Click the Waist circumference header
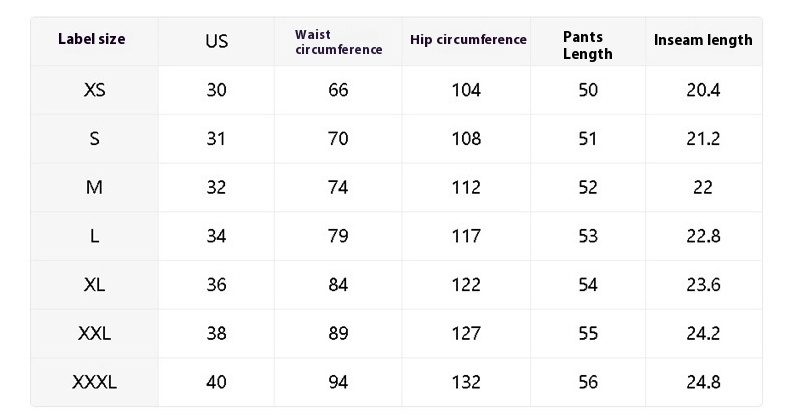This screenshot has width=791, height=416. click(x=338, y=42)
